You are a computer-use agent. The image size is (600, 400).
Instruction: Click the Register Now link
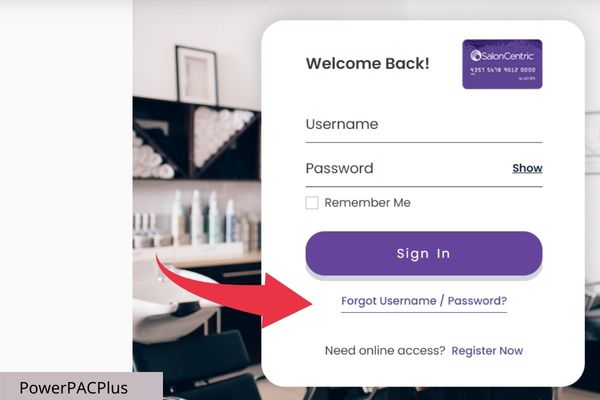click(x=487, y=351)
